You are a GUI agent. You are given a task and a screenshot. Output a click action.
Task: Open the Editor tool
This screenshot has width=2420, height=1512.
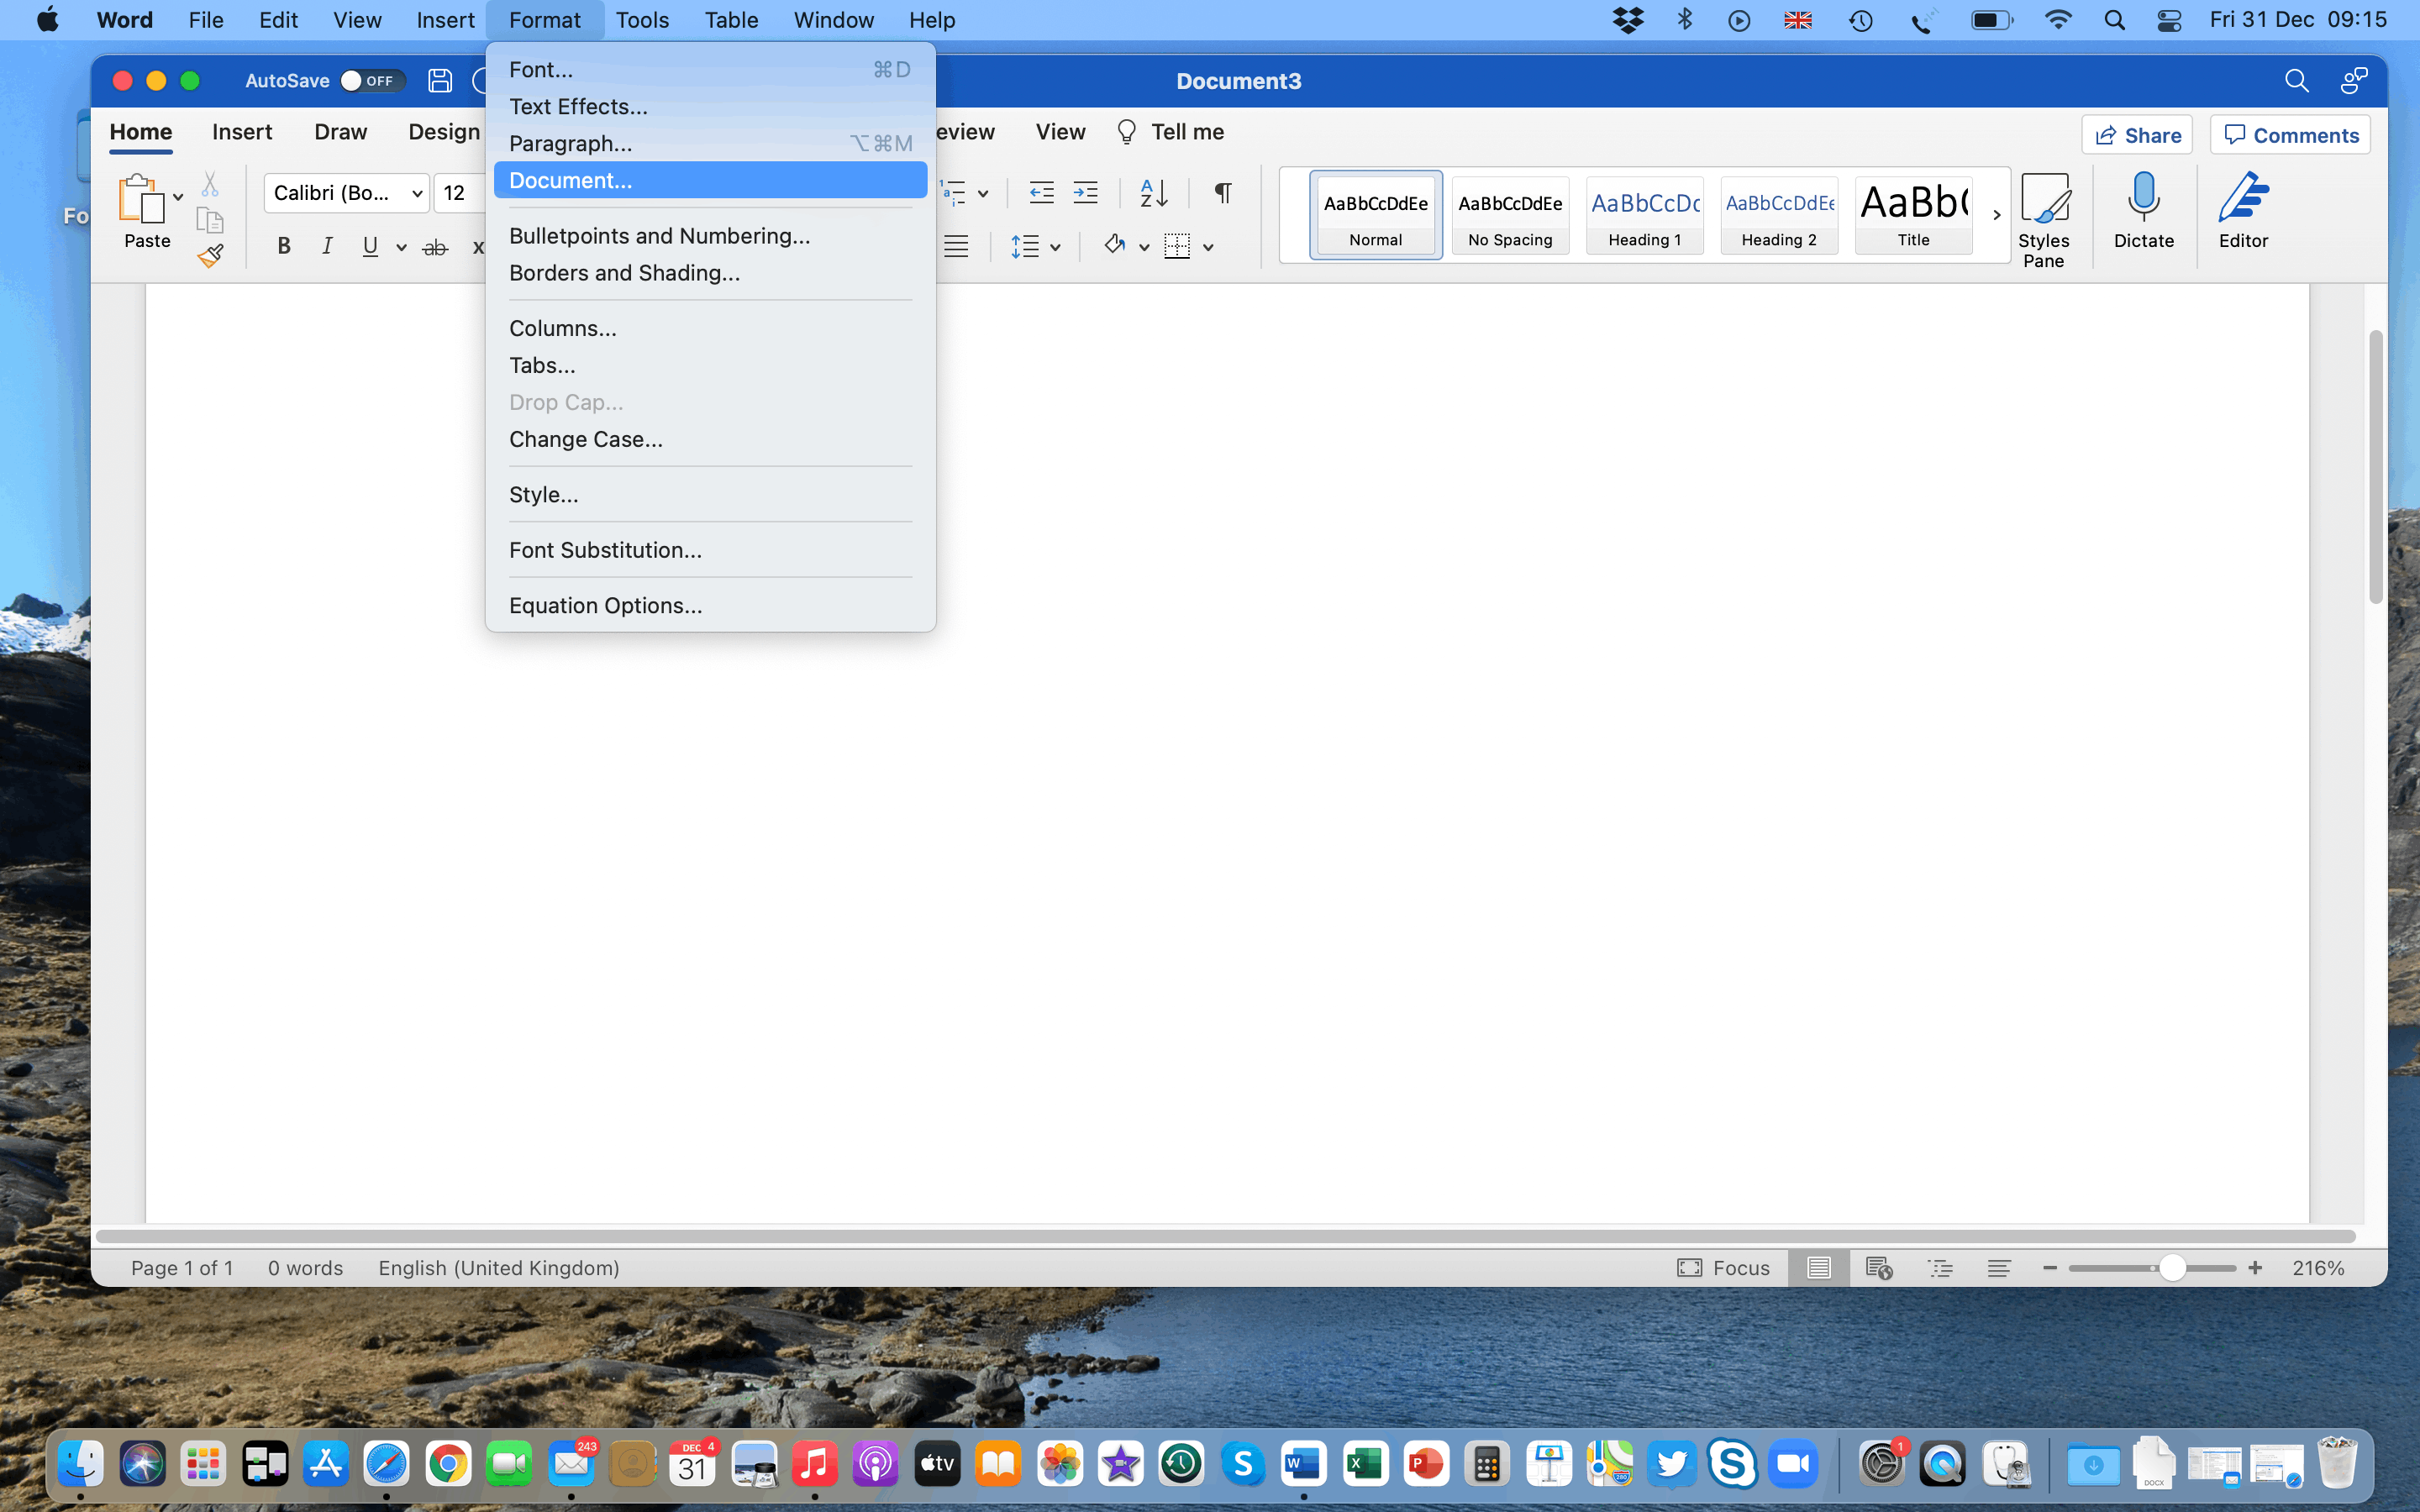(2243, 211)
